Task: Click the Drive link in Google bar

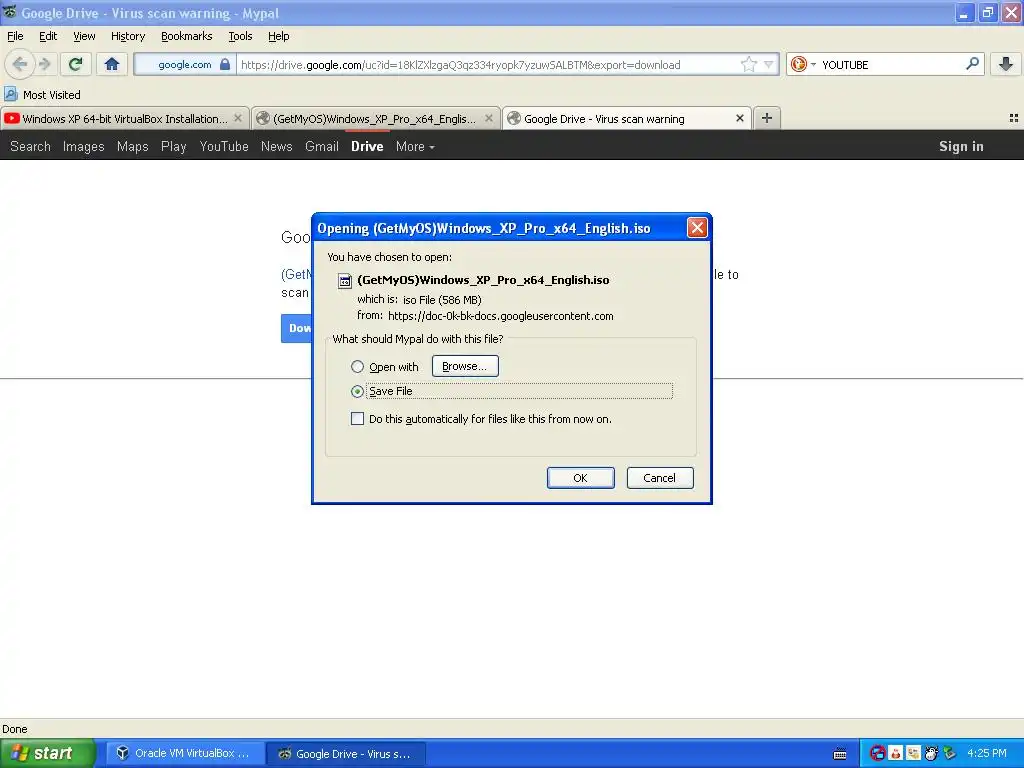Action: tap(367, 146)
